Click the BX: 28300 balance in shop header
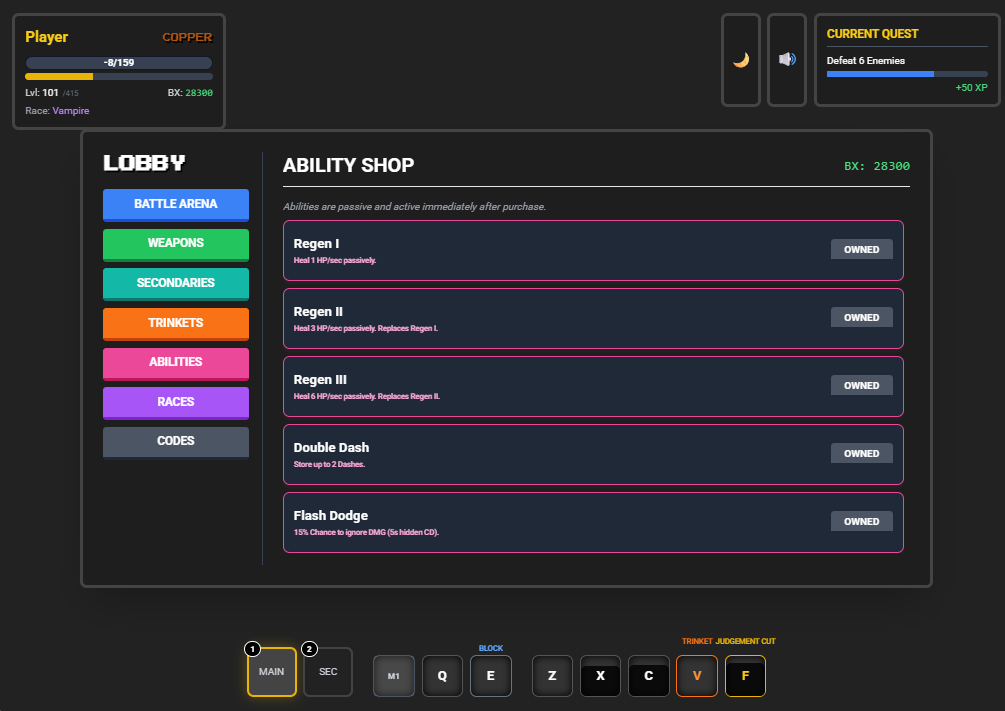Screen dimensions: 1005x711 coord(877,166)
